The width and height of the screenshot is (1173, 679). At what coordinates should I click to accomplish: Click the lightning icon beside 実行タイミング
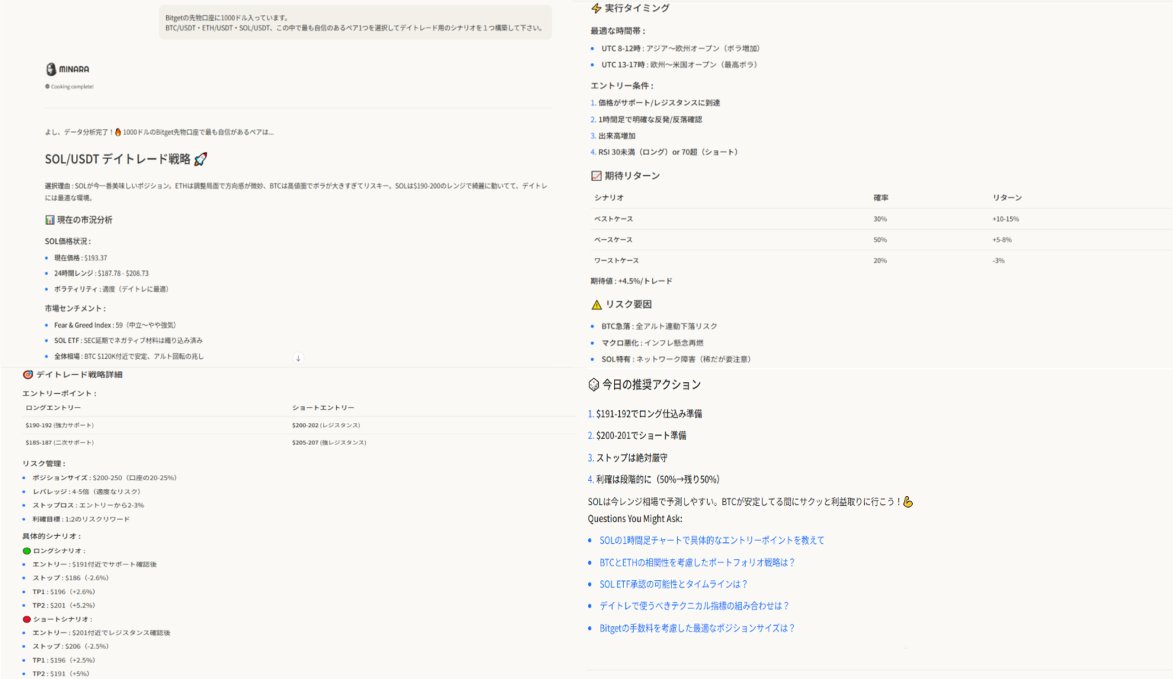596,8
